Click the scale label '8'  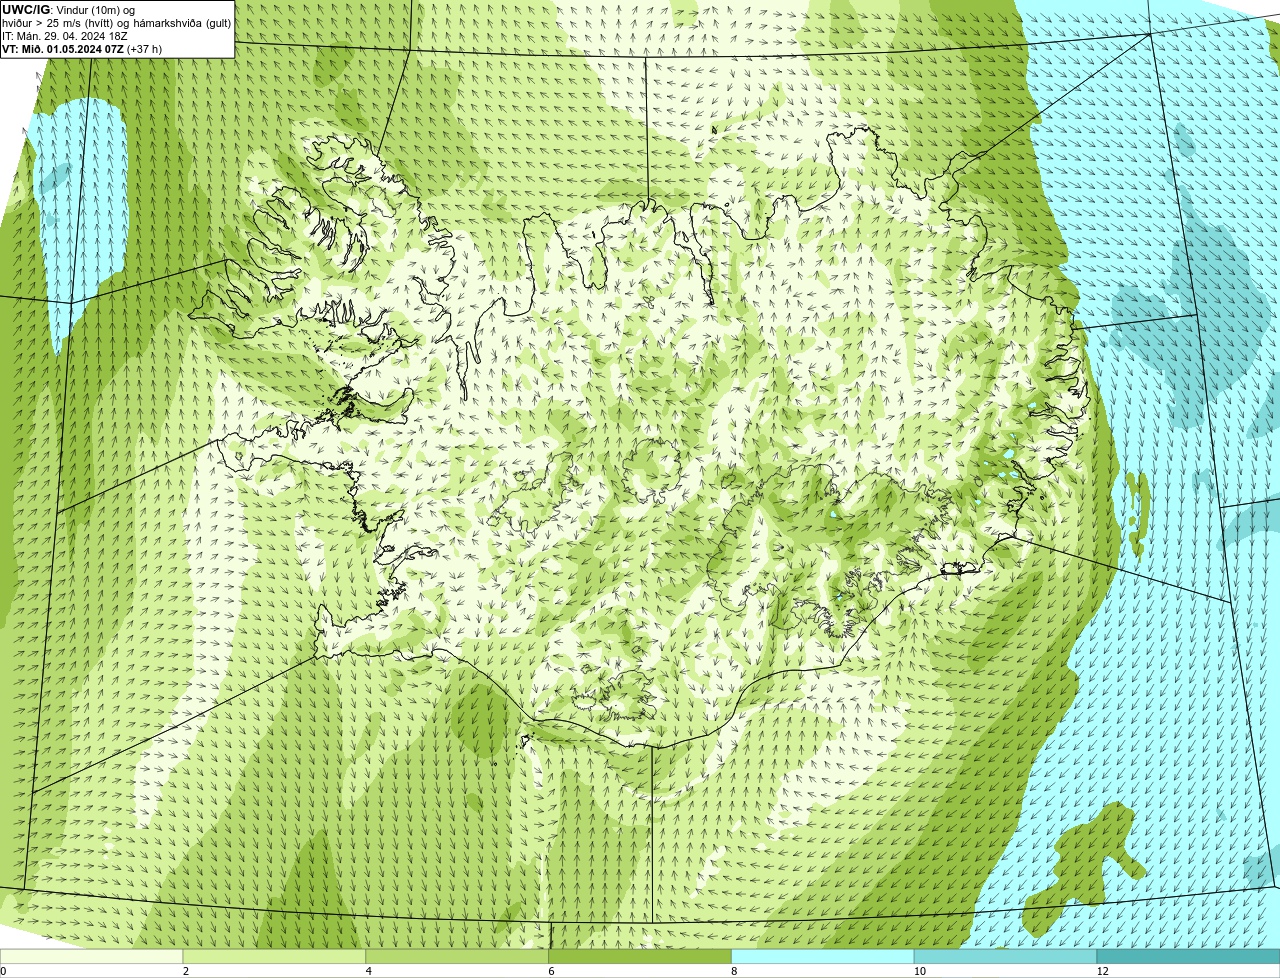pos(734,971)
